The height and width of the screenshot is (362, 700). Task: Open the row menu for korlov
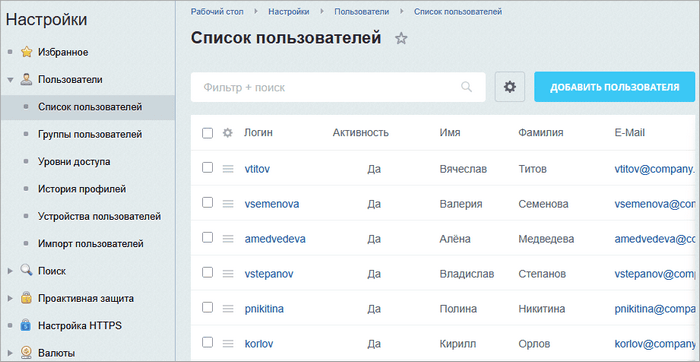pos(228,344)
